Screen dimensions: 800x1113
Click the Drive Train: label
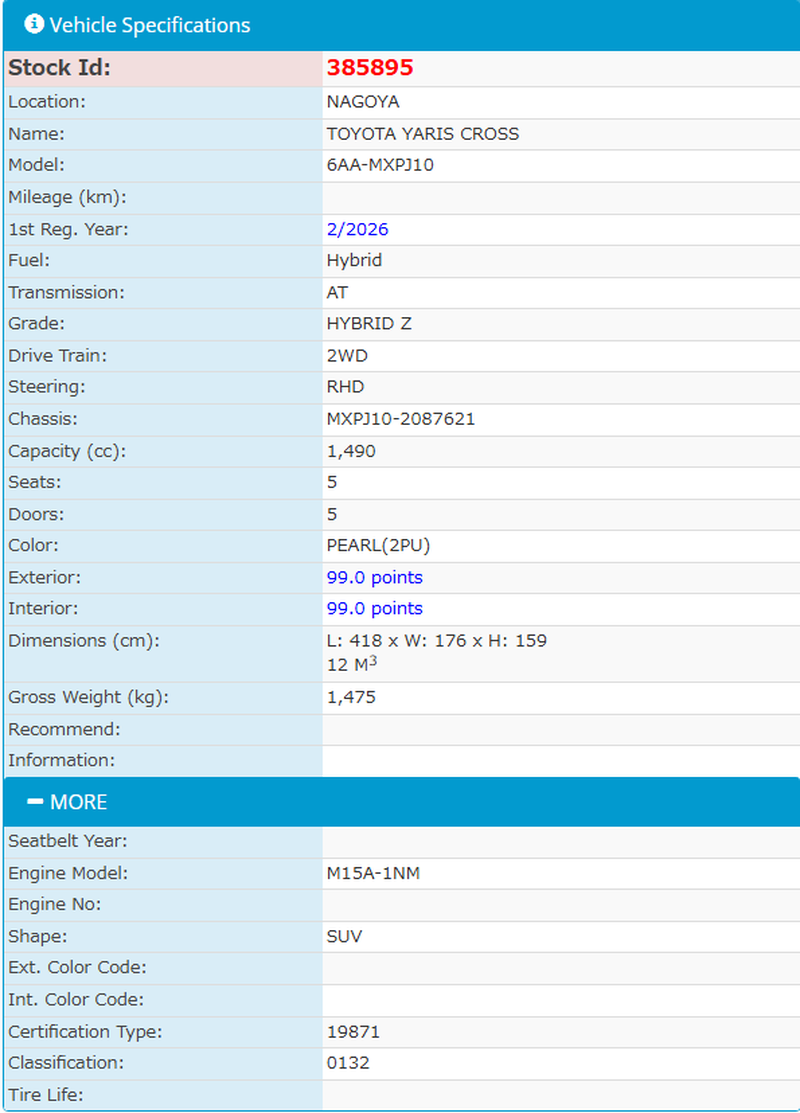(x=57, y=356)
